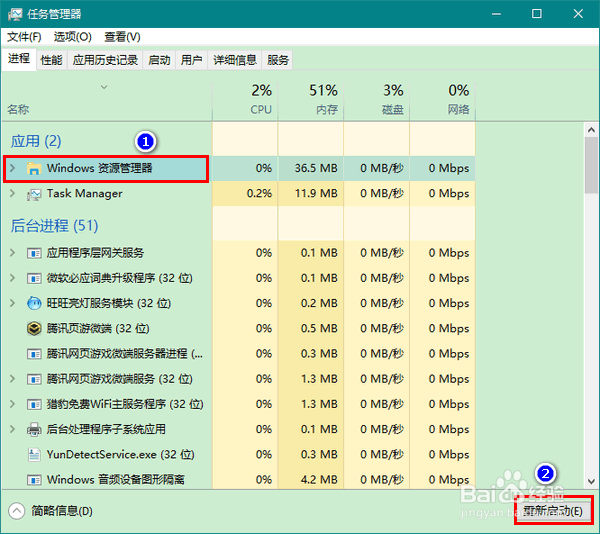Click the scrollbar down arrow

click(x=591, y=481)
